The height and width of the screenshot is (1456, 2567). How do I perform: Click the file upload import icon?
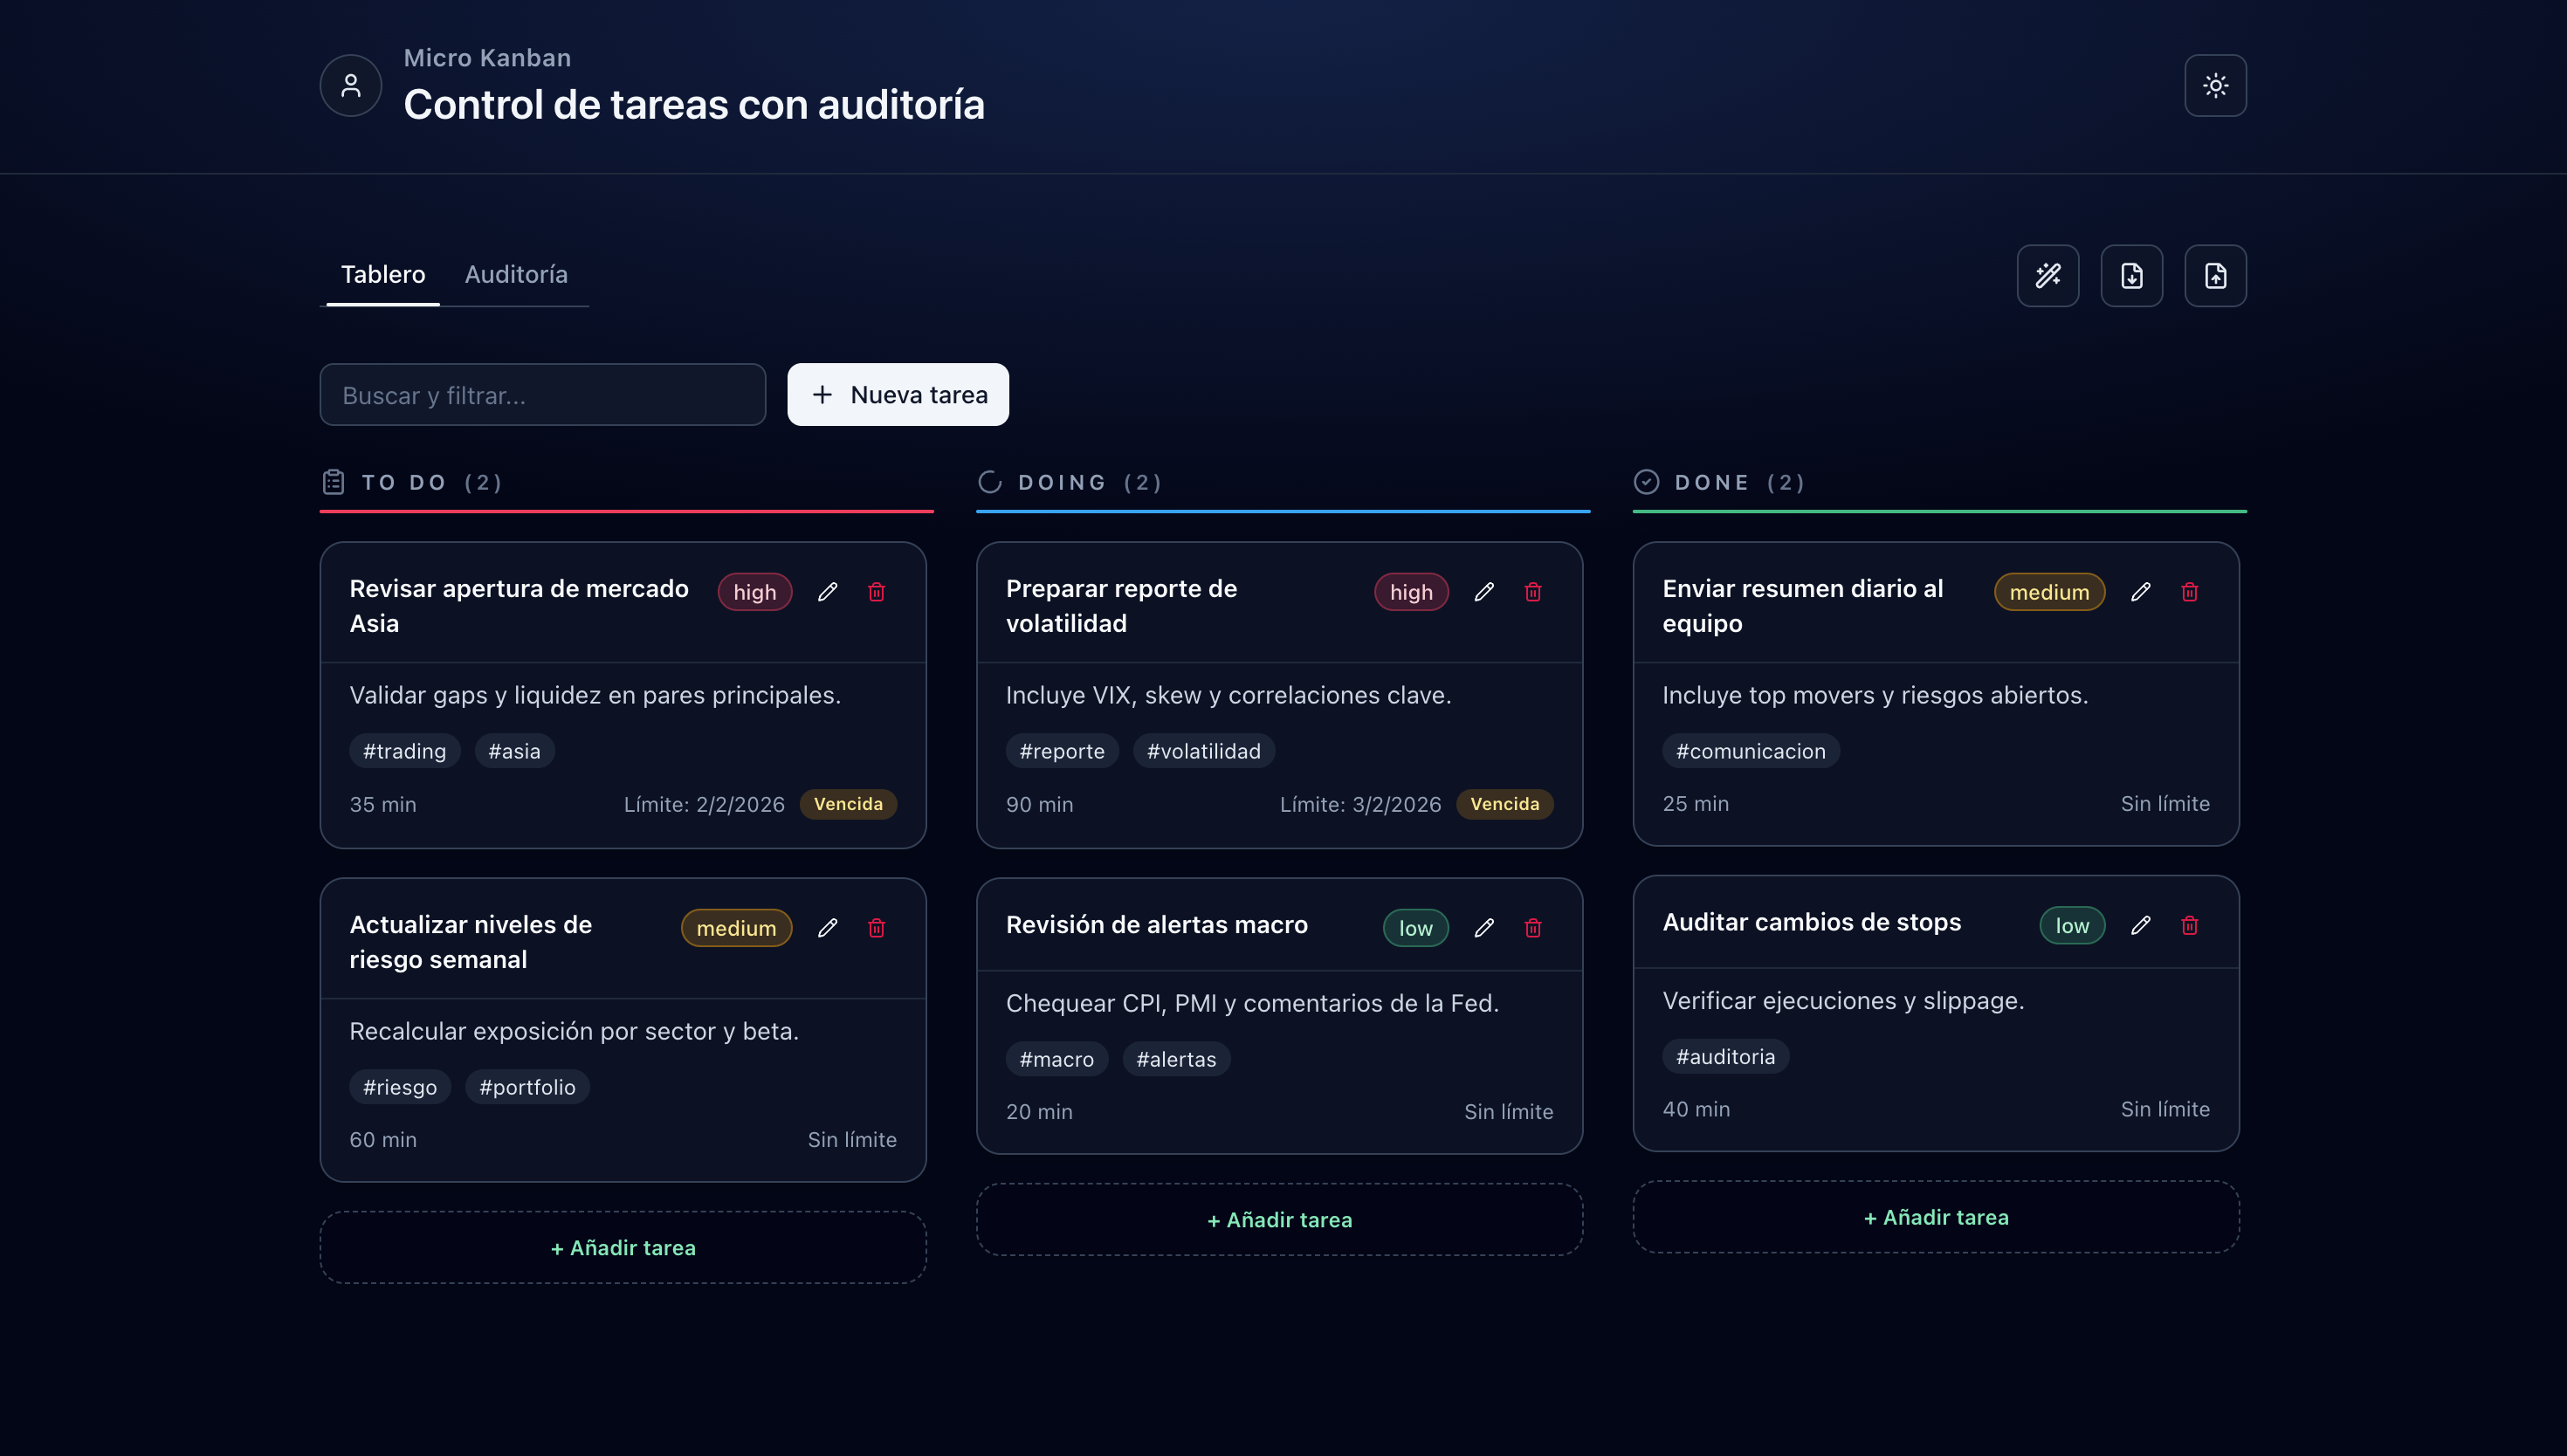[x=2215, y=276]
